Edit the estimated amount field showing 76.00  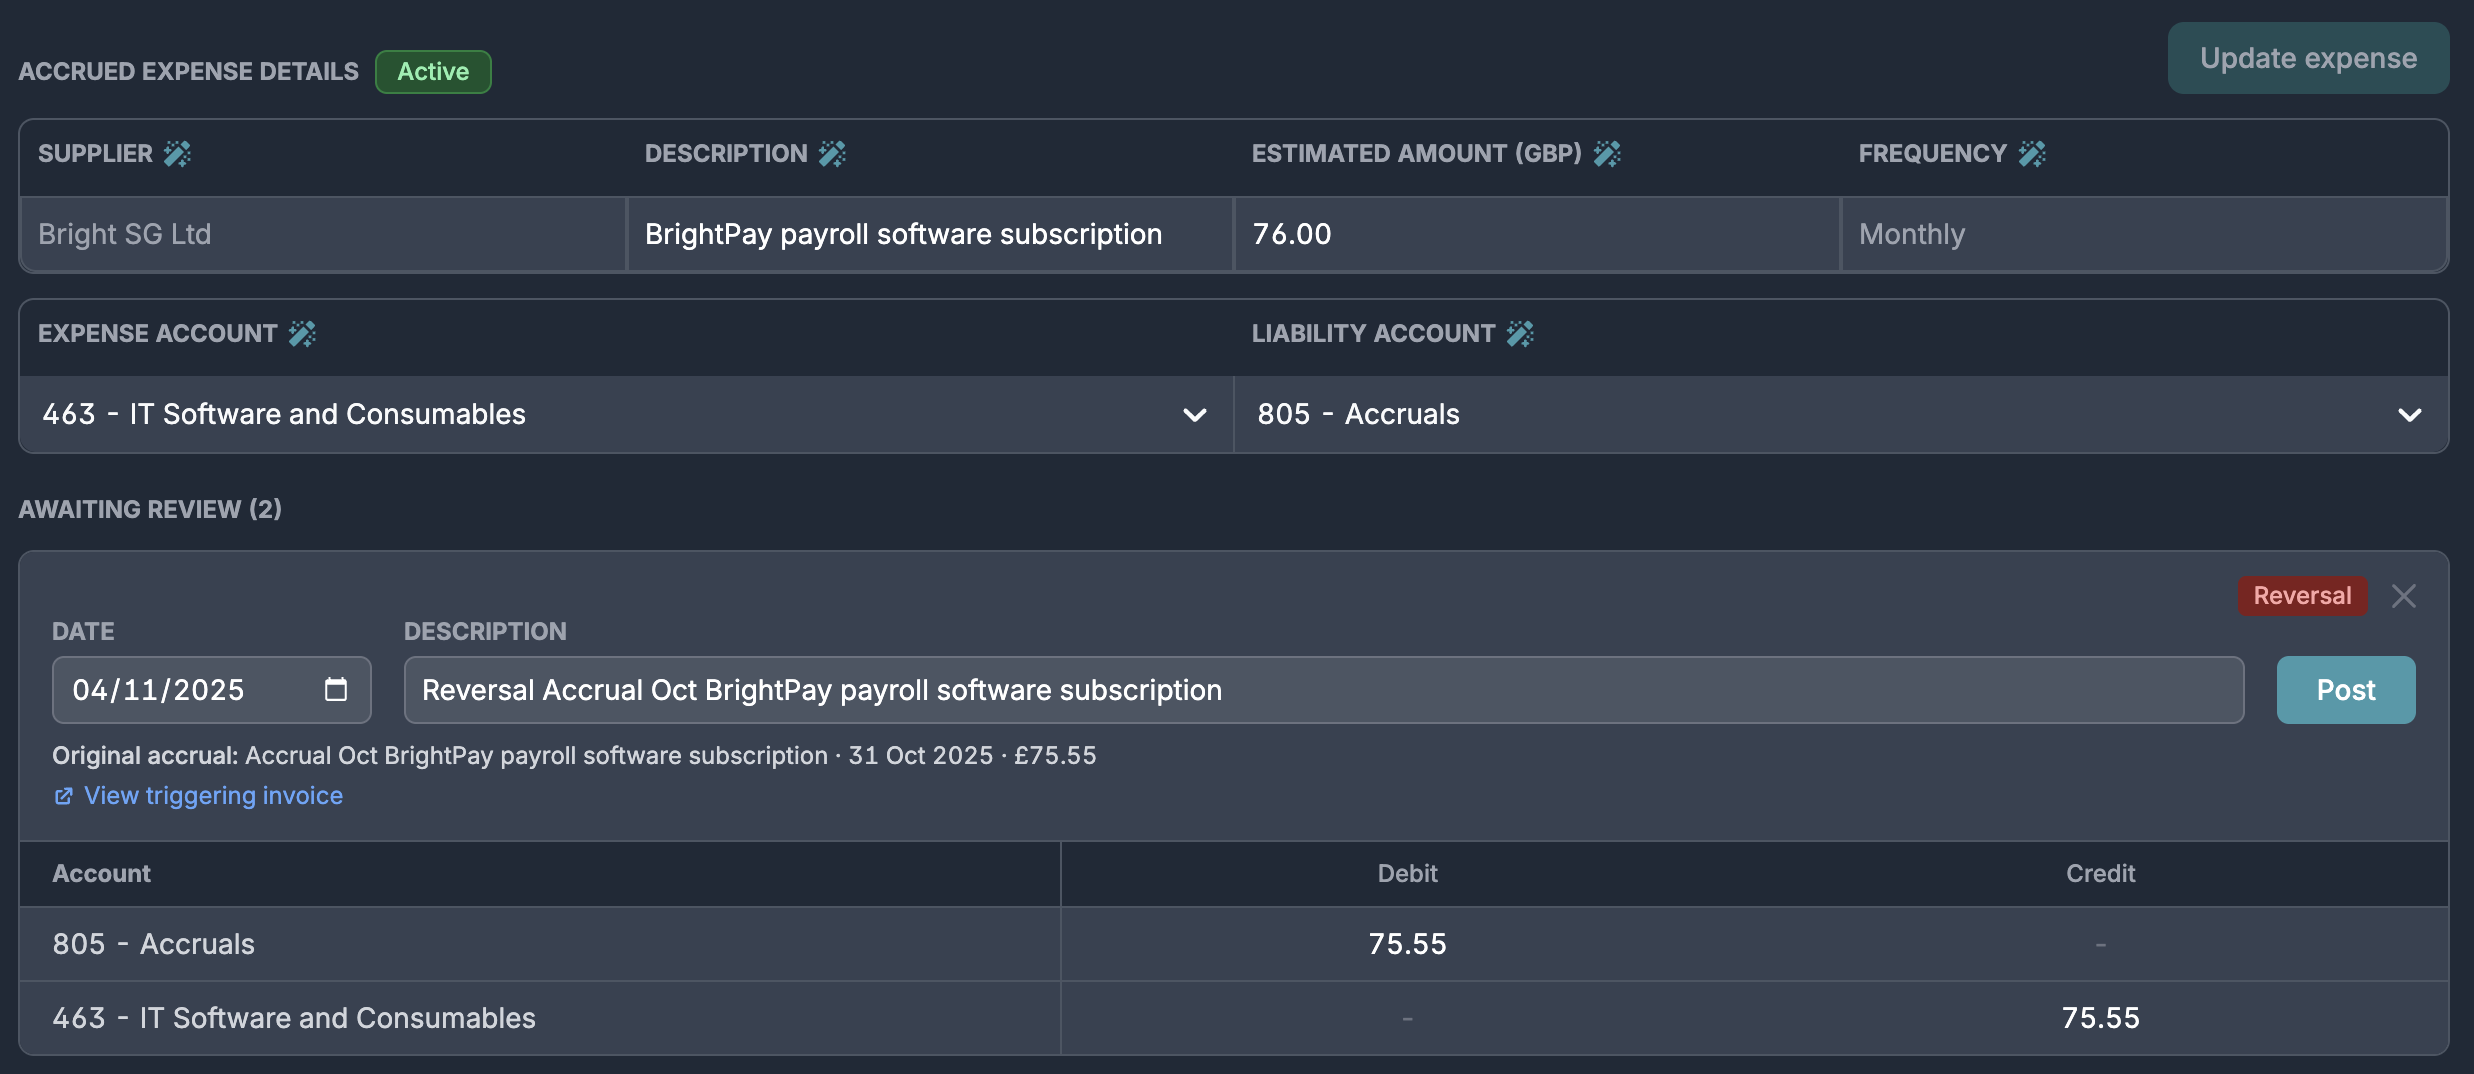pyautogui.click(x=1537, y=234)
